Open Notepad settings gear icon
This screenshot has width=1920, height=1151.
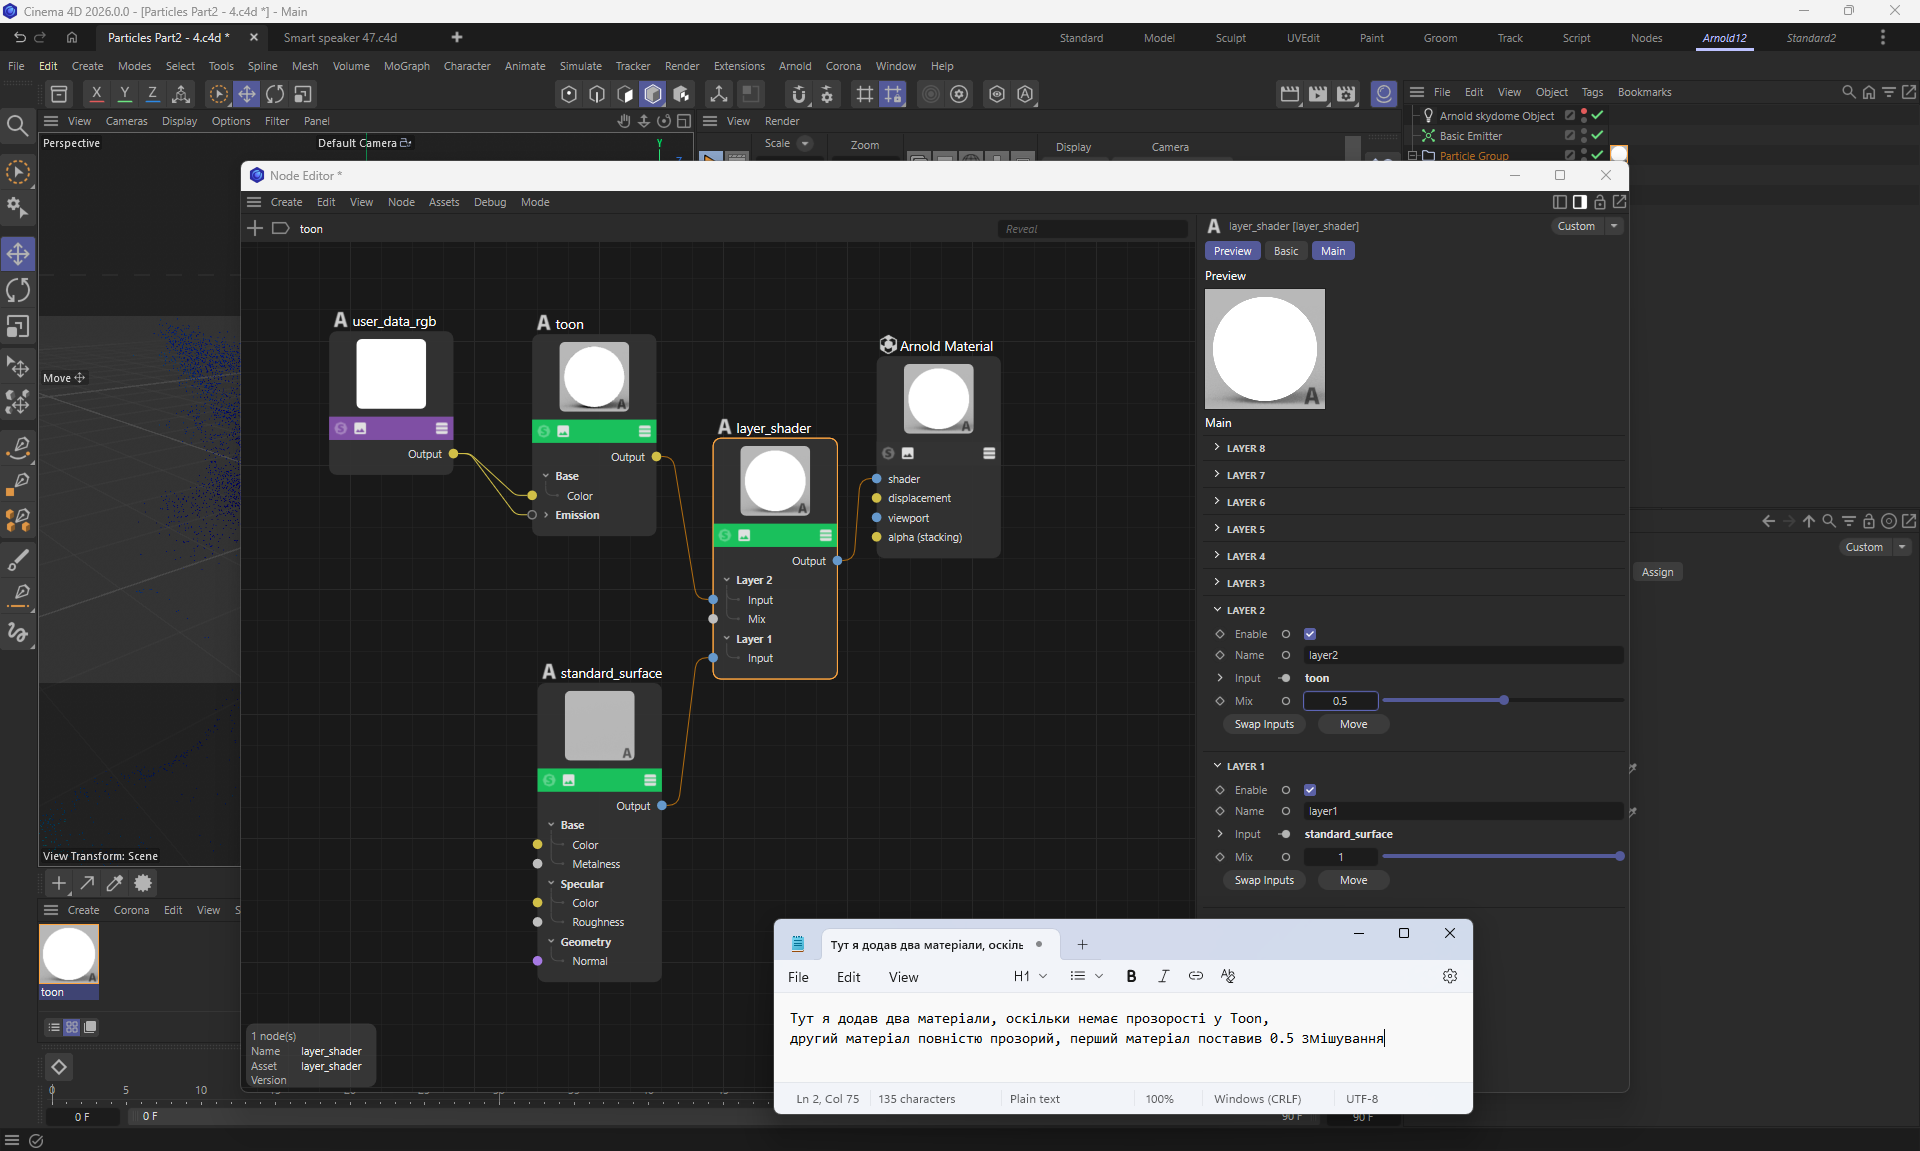pos(1450,976)
